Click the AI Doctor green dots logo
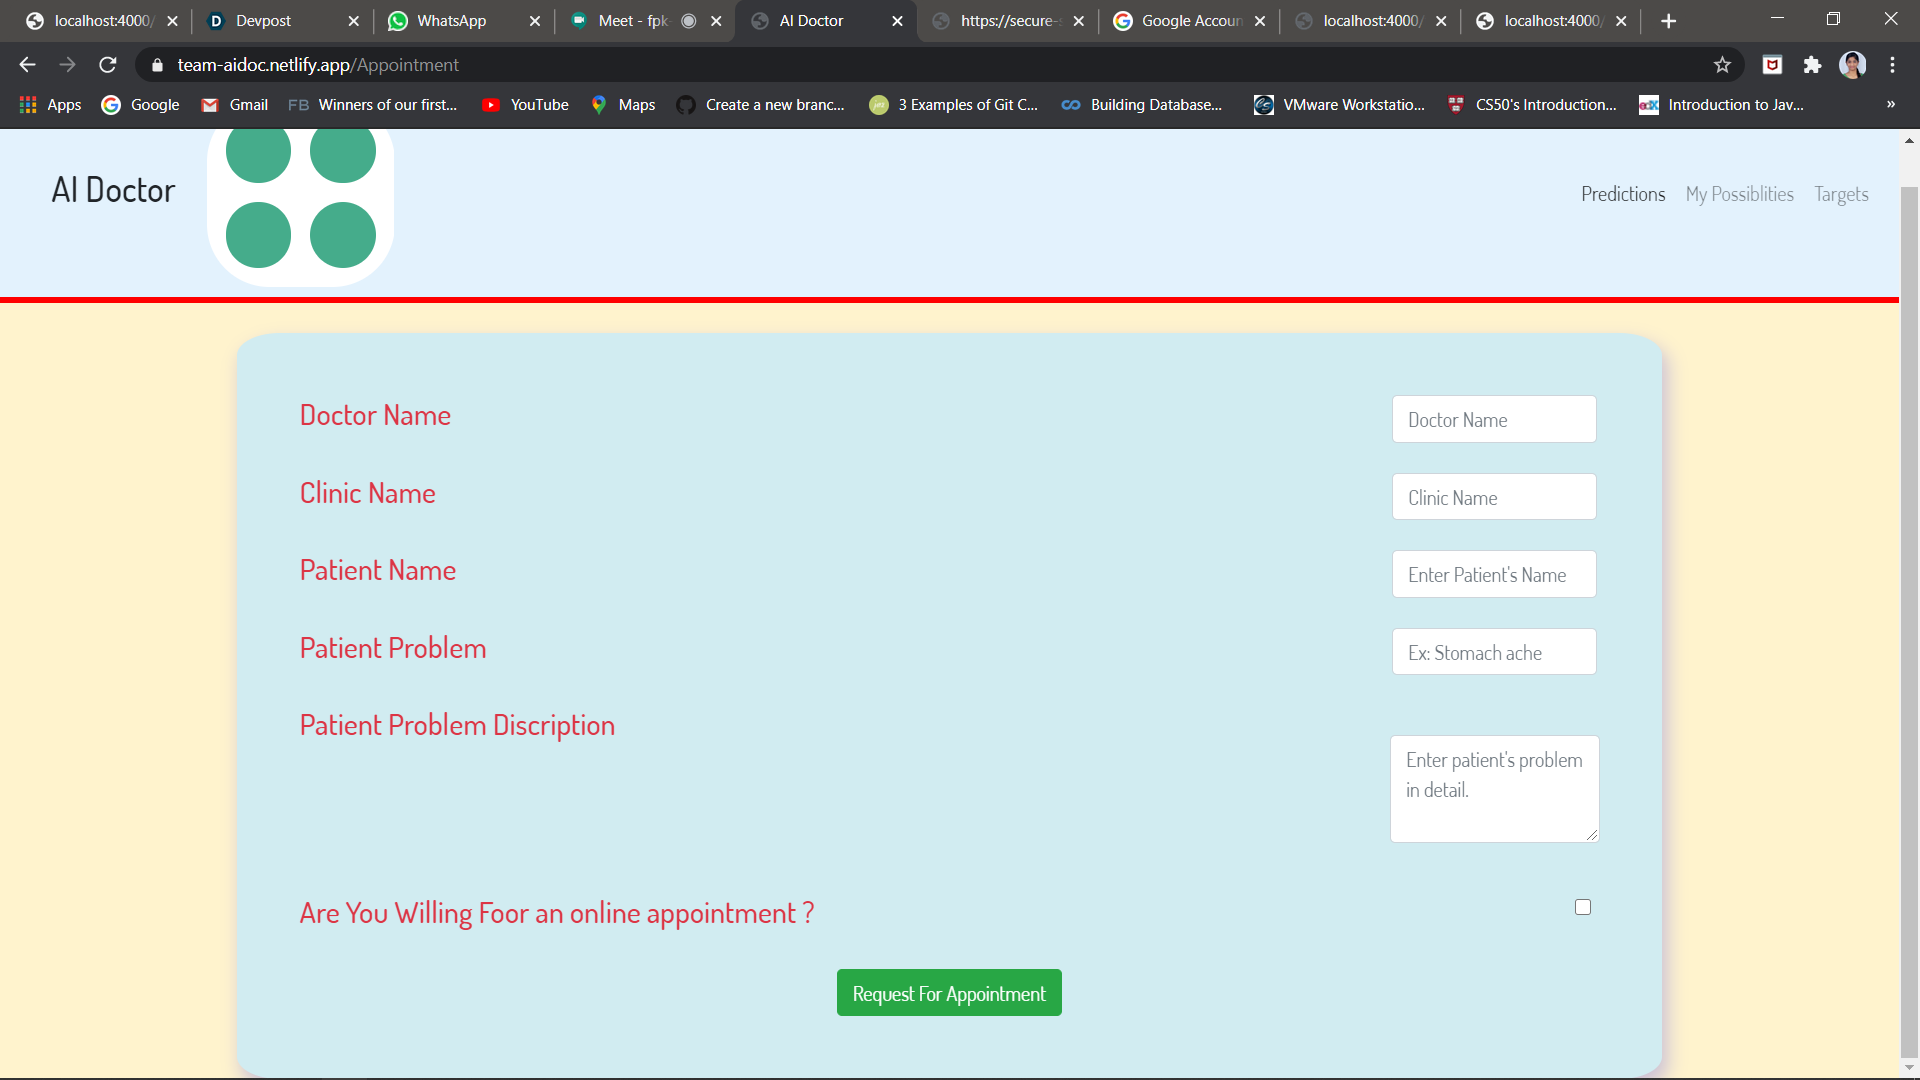 [300, 194]
